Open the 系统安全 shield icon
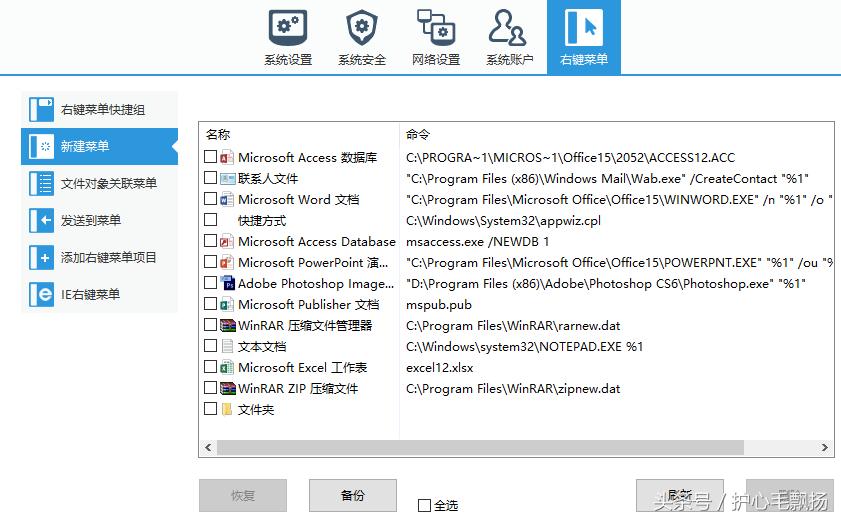This screenshot has height=519, width=841. tap(362, 28)
